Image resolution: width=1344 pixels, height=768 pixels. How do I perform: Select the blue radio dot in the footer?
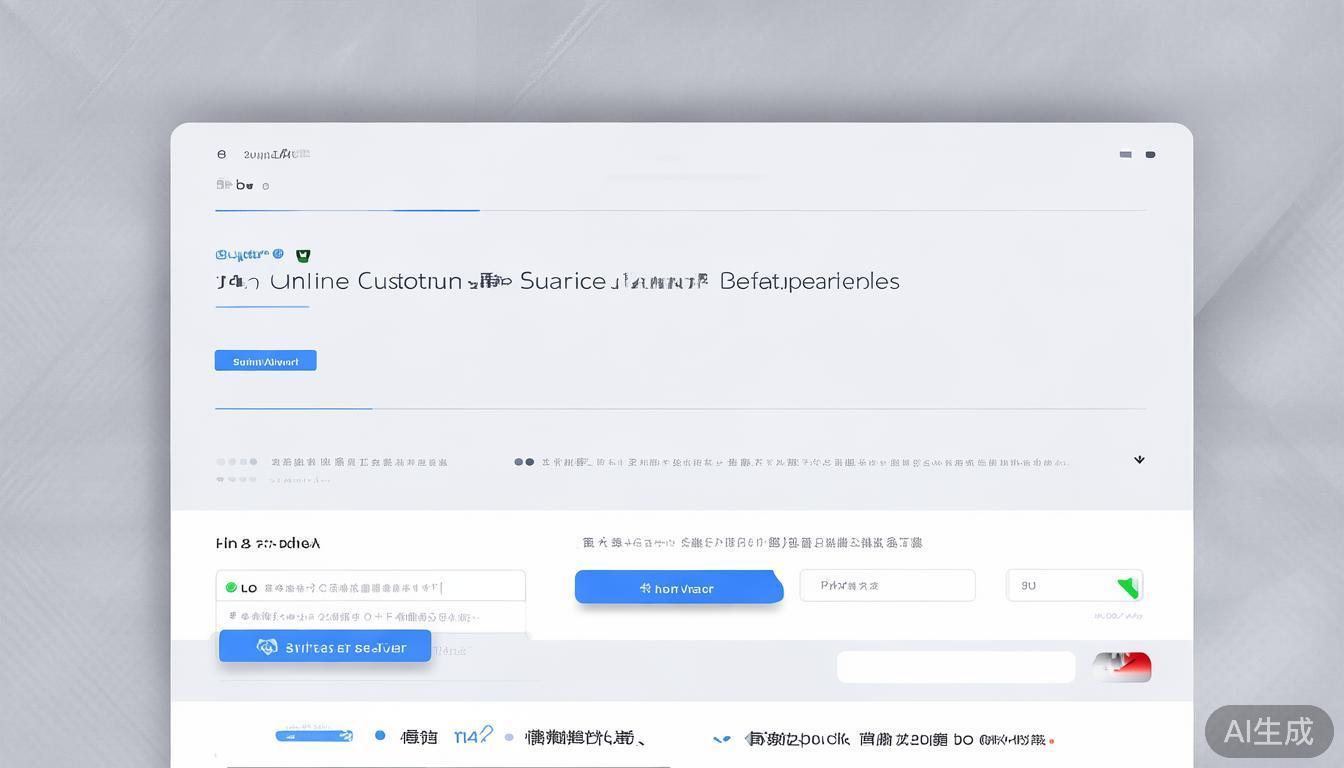(380, 735)
